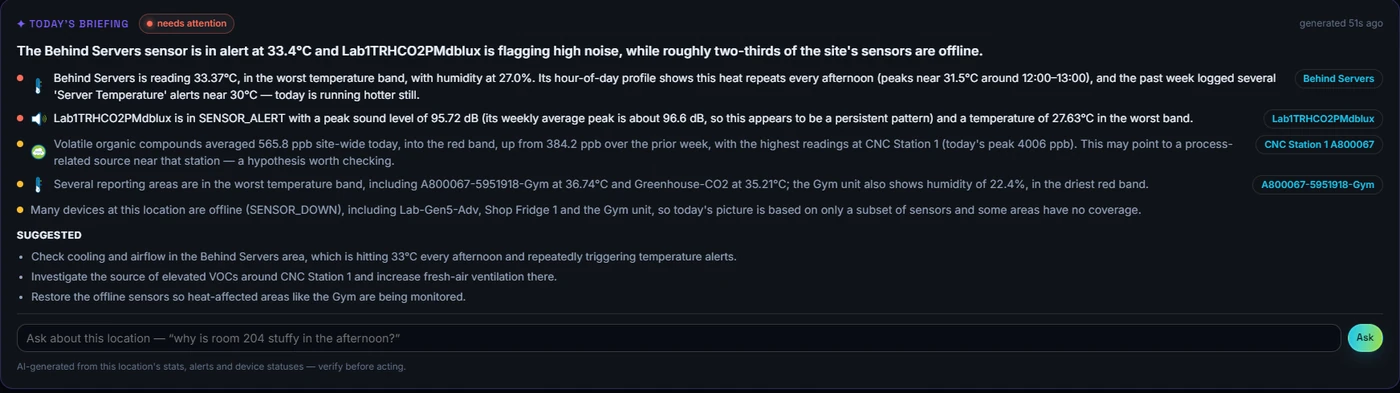Select the Restore the offline sensors suggestion
The height and width of the screenshot is (393, 1400).
[x=248, y=296]
